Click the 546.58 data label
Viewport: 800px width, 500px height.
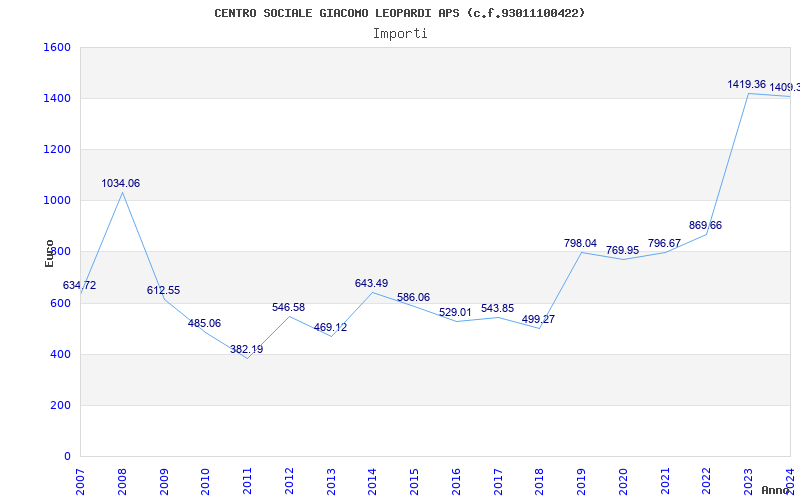288,307
